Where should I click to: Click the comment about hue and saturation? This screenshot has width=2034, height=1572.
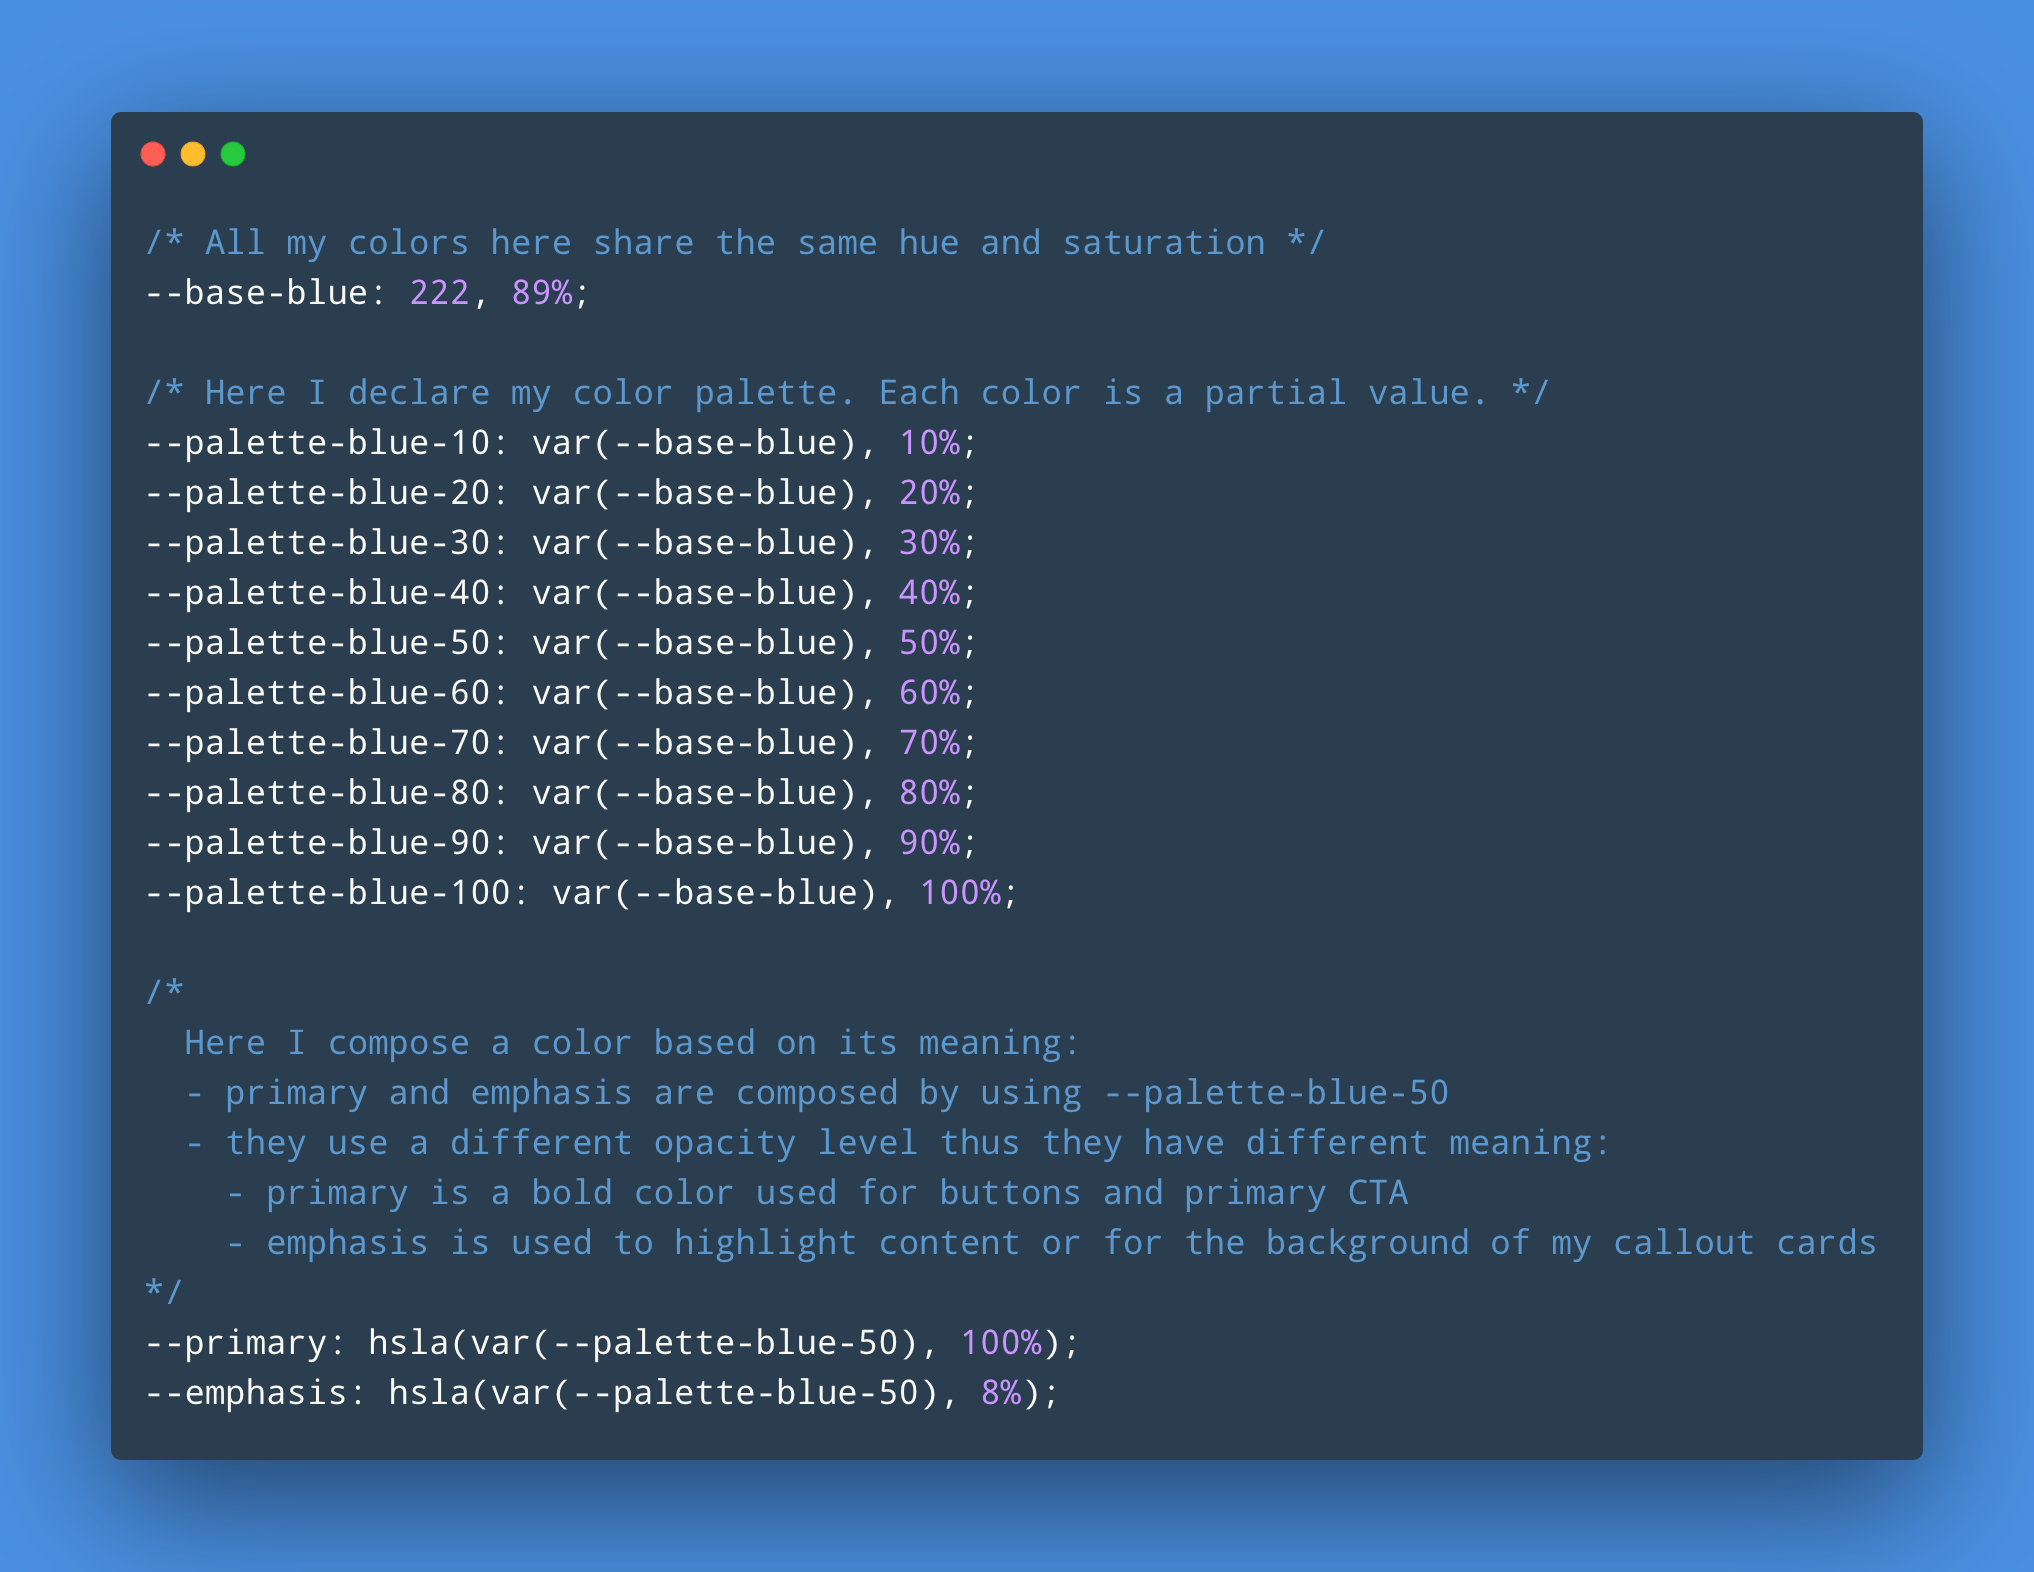point(735,243)
